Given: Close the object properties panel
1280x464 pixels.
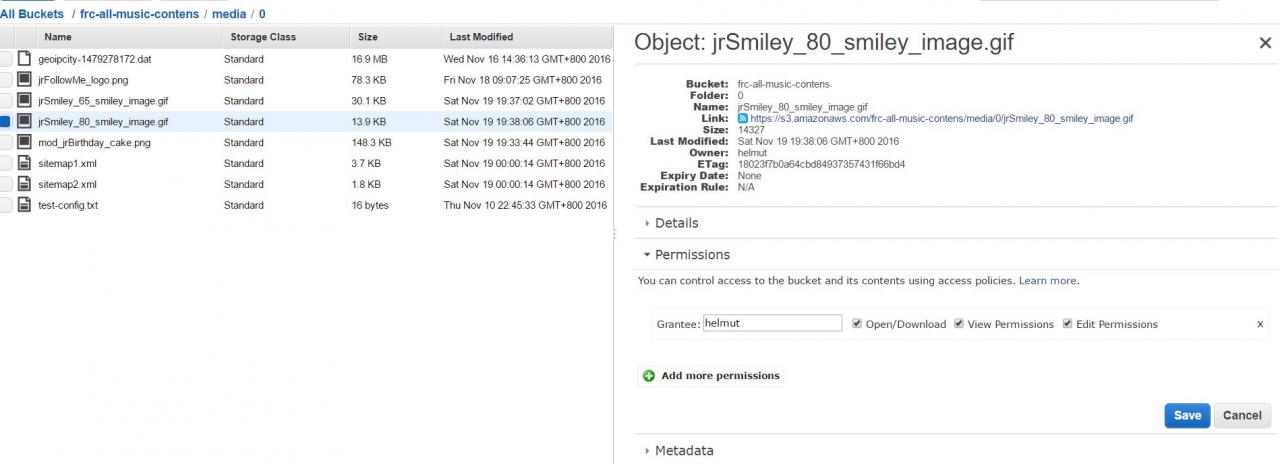Looking at the screenshot, I should click(1265, 43).
